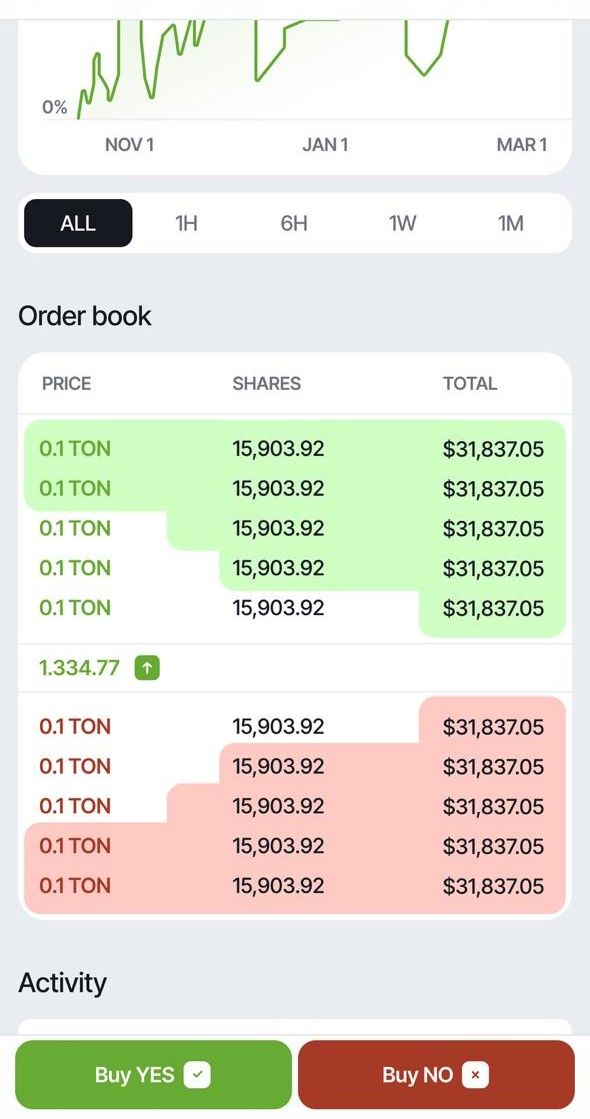
Task: Click the SHARES column header
Action: (x=266, y=383)
